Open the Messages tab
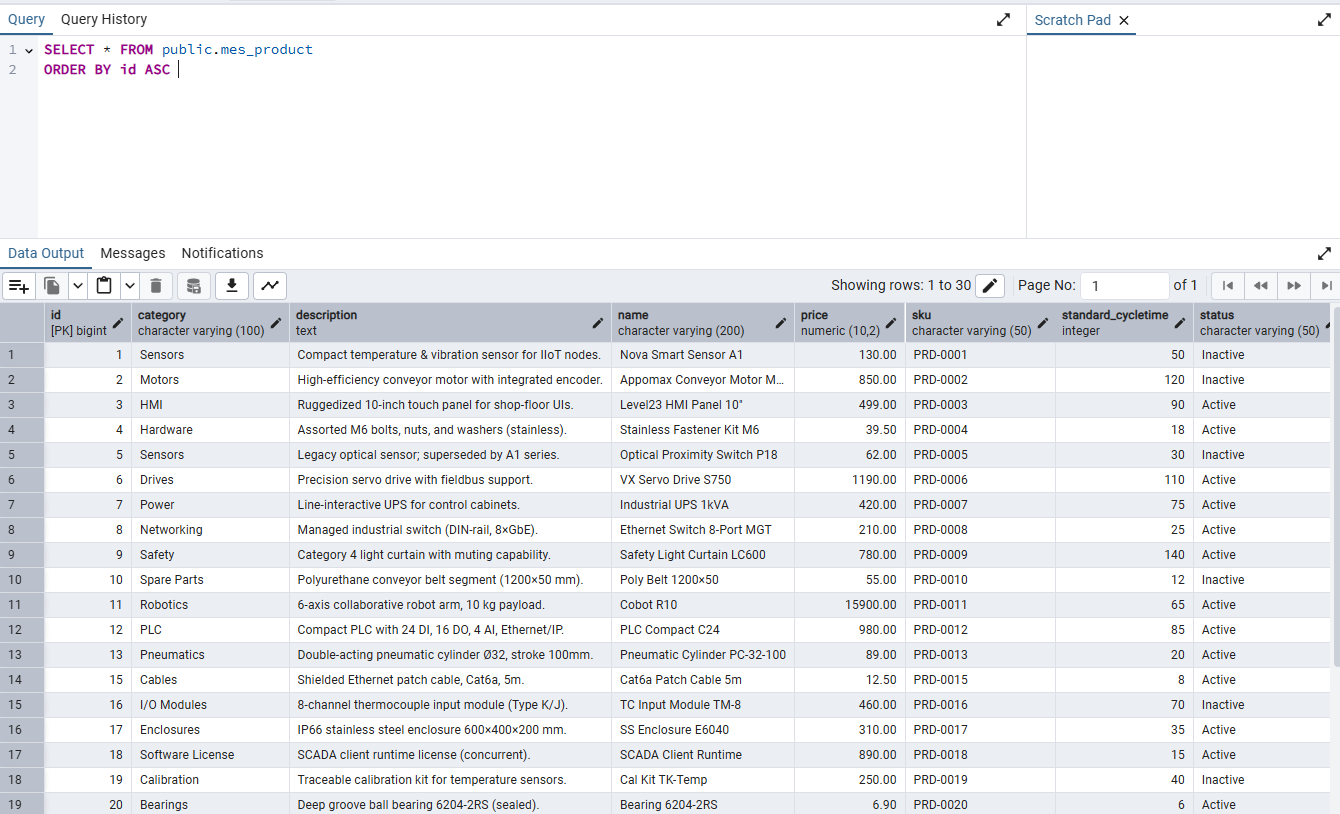Screen dimensions: 1340x814 (133, 254)
